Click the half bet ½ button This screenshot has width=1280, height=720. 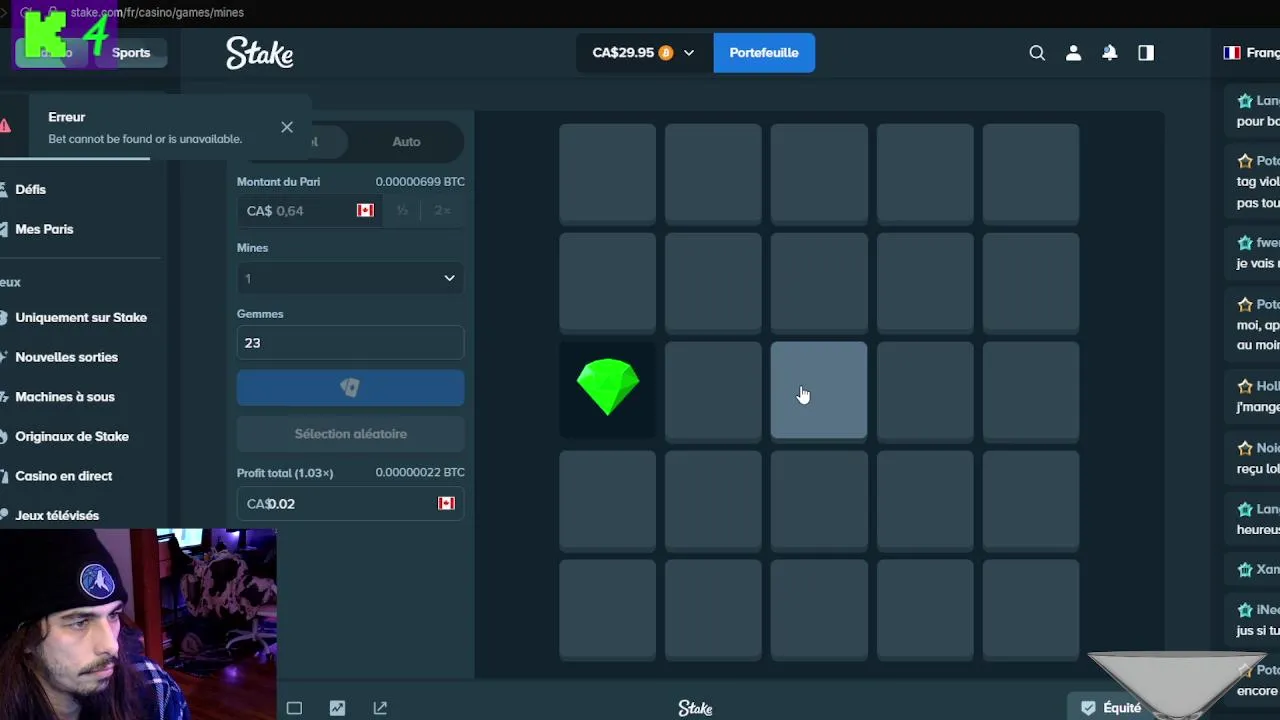[x=402, y=210]
